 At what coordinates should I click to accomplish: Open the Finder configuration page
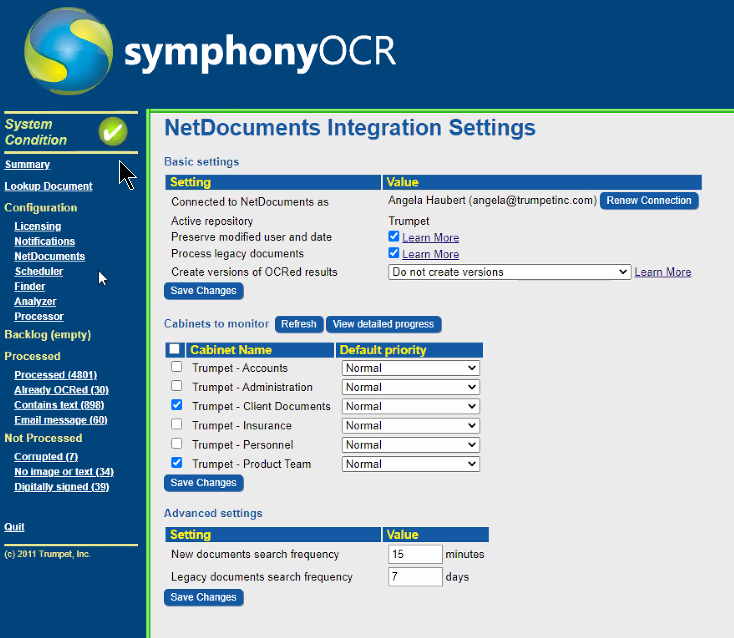tap(29, 286)
